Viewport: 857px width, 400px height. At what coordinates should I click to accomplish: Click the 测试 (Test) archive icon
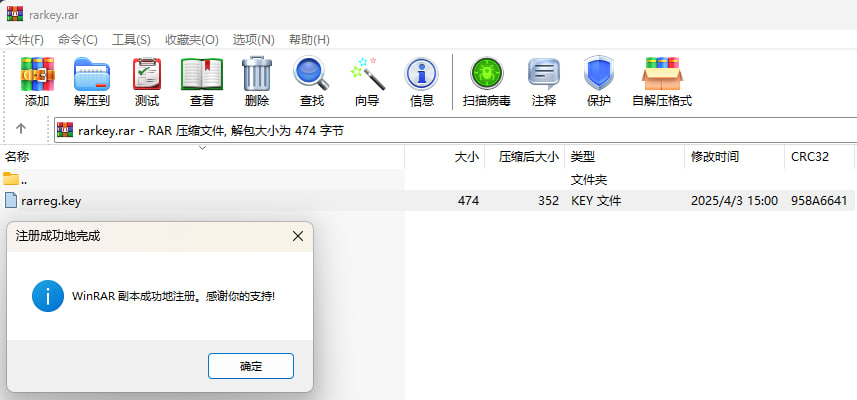[x=147, y=75]
